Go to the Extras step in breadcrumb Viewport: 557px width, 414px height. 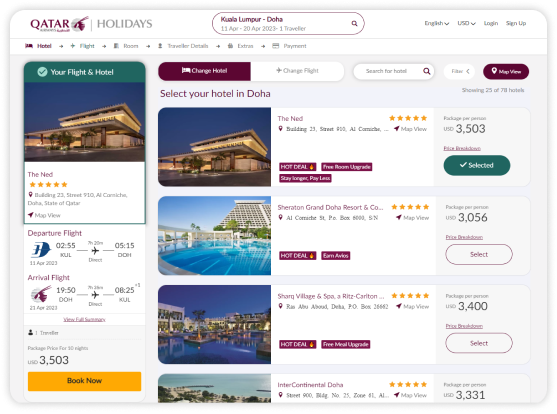coord(240,46)
